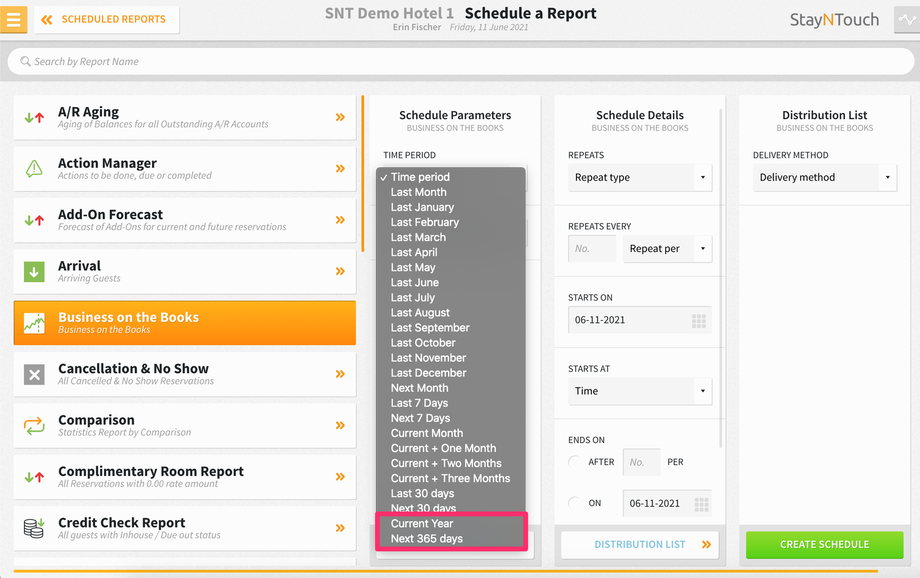
Task: Click the Action Manager warning triangle icon
Action: point(34,169)
